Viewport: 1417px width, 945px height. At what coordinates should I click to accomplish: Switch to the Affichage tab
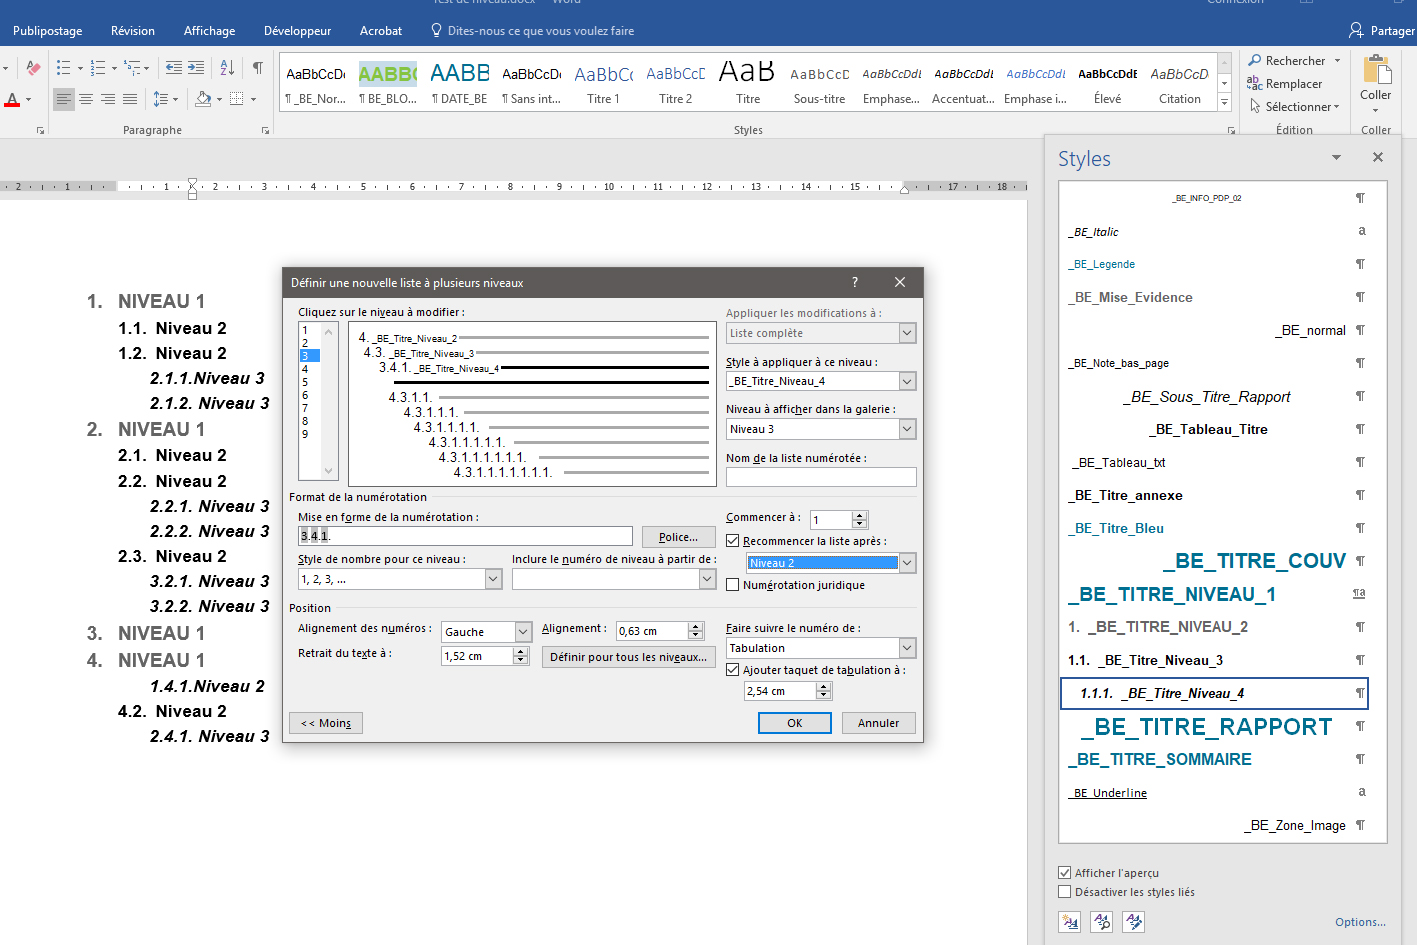click(210, 31)
